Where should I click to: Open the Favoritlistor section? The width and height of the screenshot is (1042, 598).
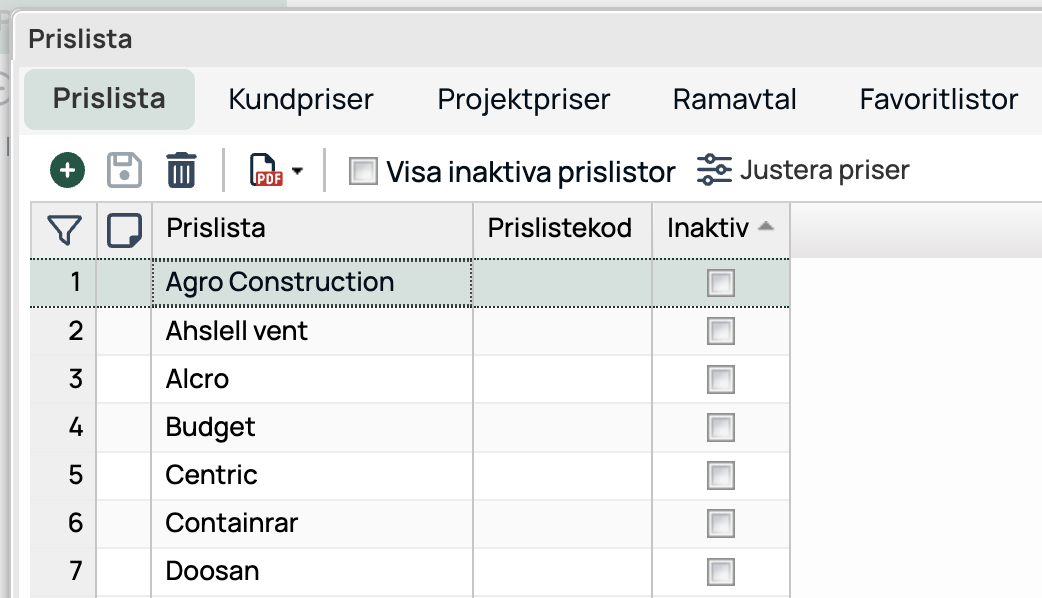pyautogui.click(x=937, y=99)
